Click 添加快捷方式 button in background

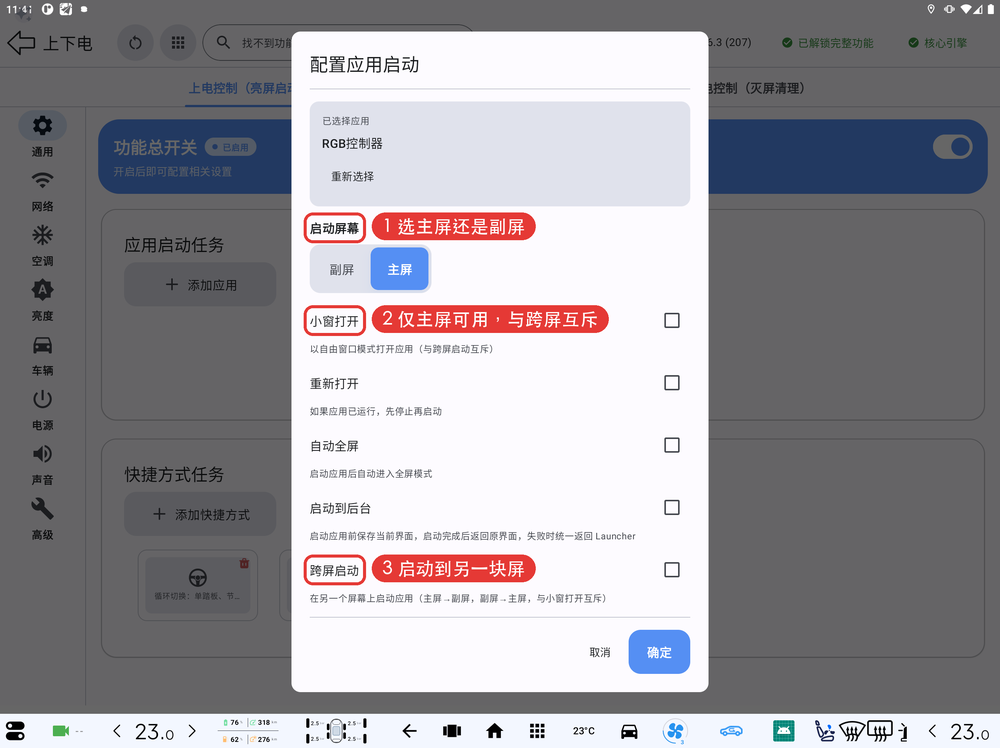200,514
